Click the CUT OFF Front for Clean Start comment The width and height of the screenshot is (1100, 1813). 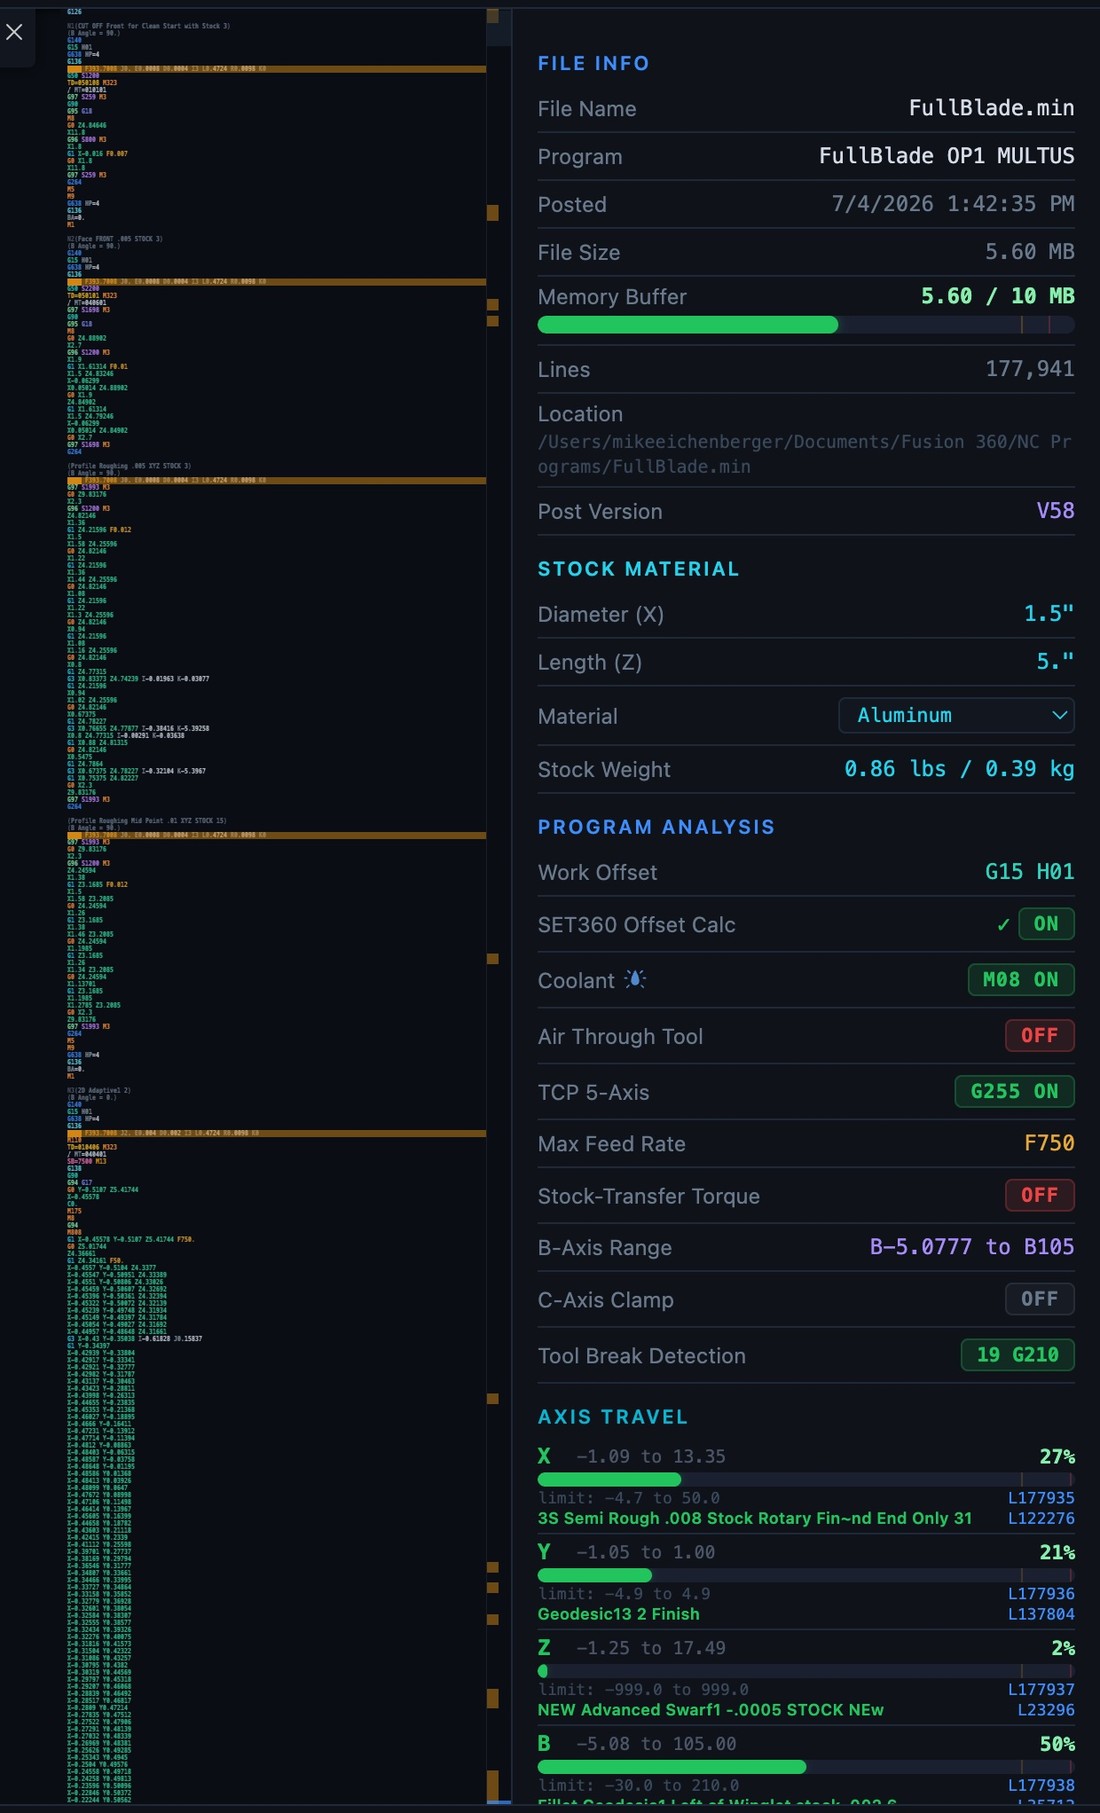pos(148,26)
